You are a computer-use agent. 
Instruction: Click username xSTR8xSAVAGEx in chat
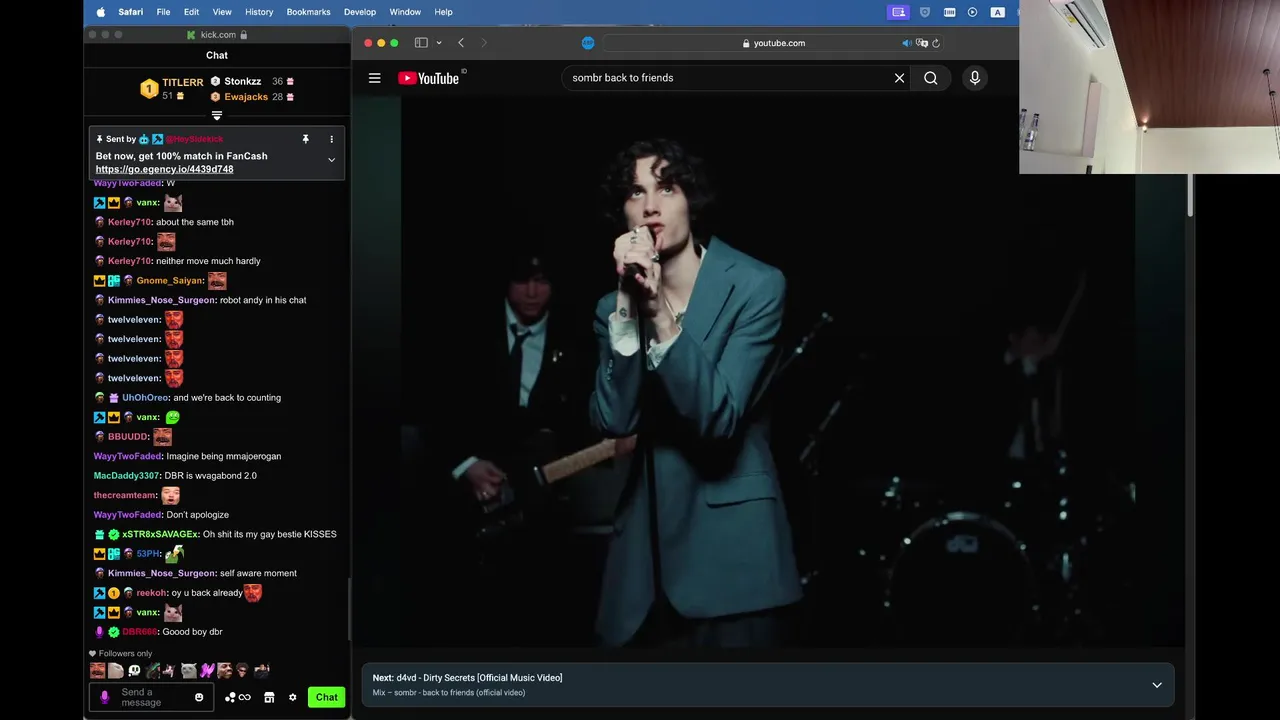[161, 534]
